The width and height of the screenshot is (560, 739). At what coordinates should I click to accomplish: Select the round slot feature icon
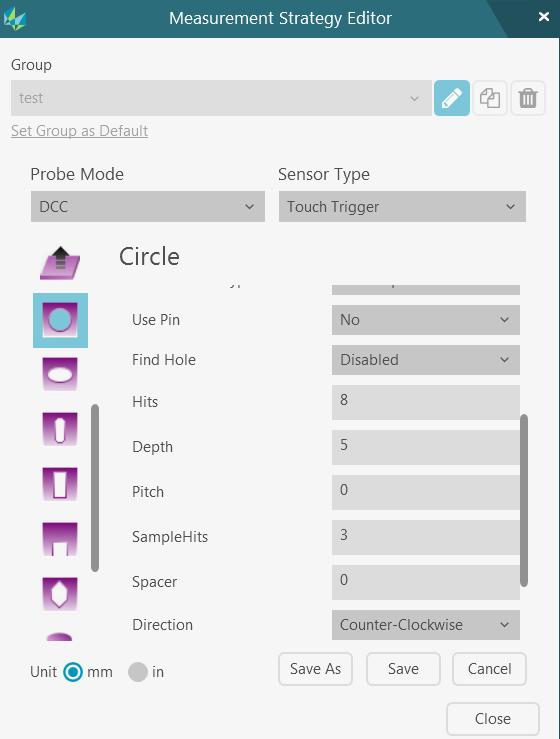click(x=60, y=429)
